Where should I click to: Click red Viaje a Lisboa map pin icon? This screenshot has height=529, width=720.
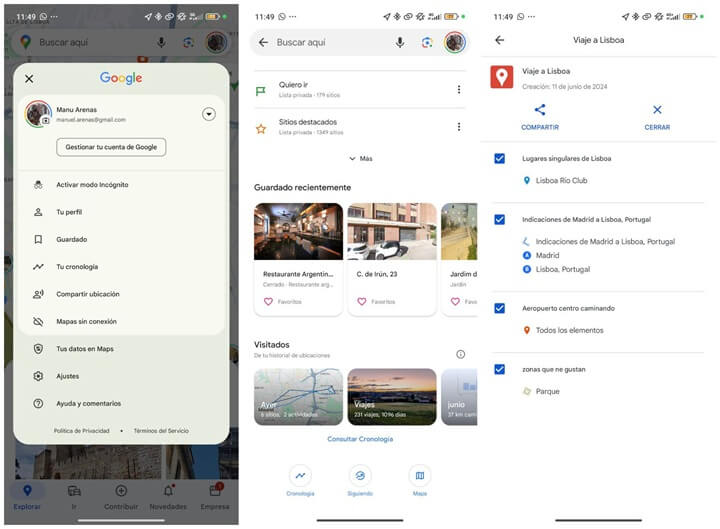[501, 77]
